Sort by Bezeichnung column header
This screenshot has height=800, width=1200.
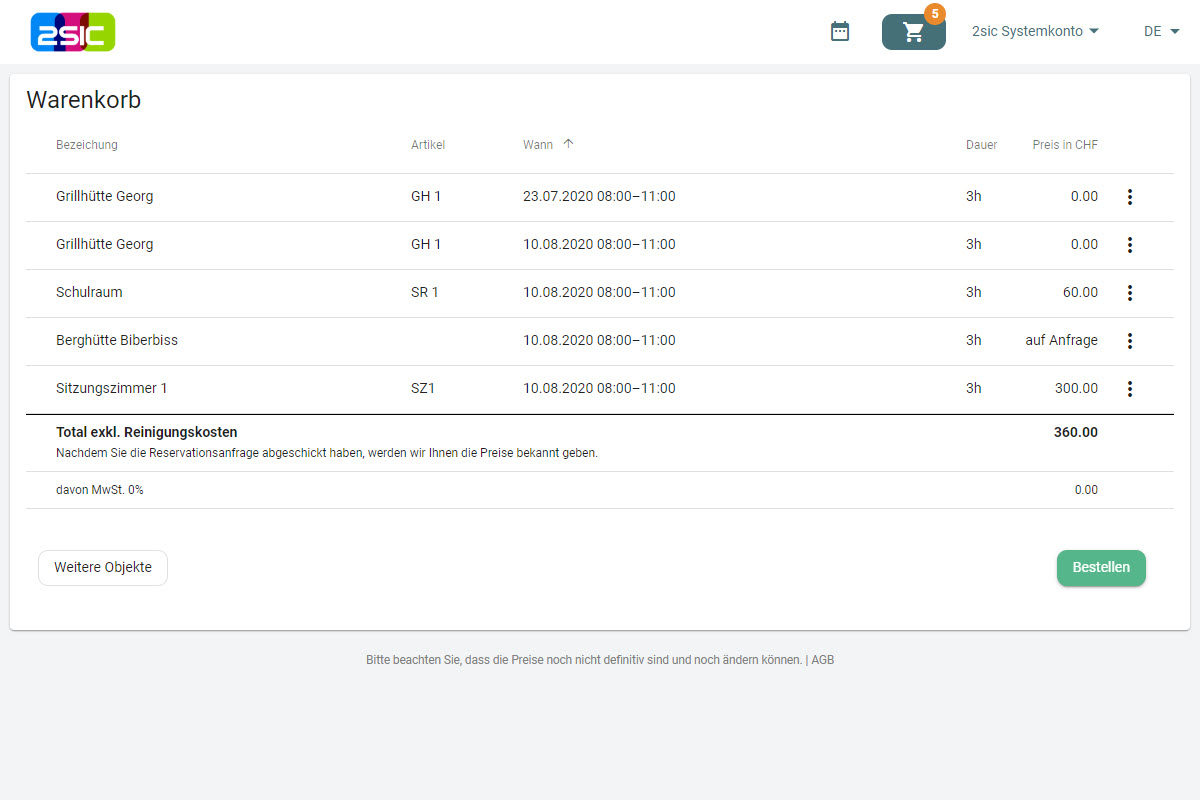[x=87, y=145]
